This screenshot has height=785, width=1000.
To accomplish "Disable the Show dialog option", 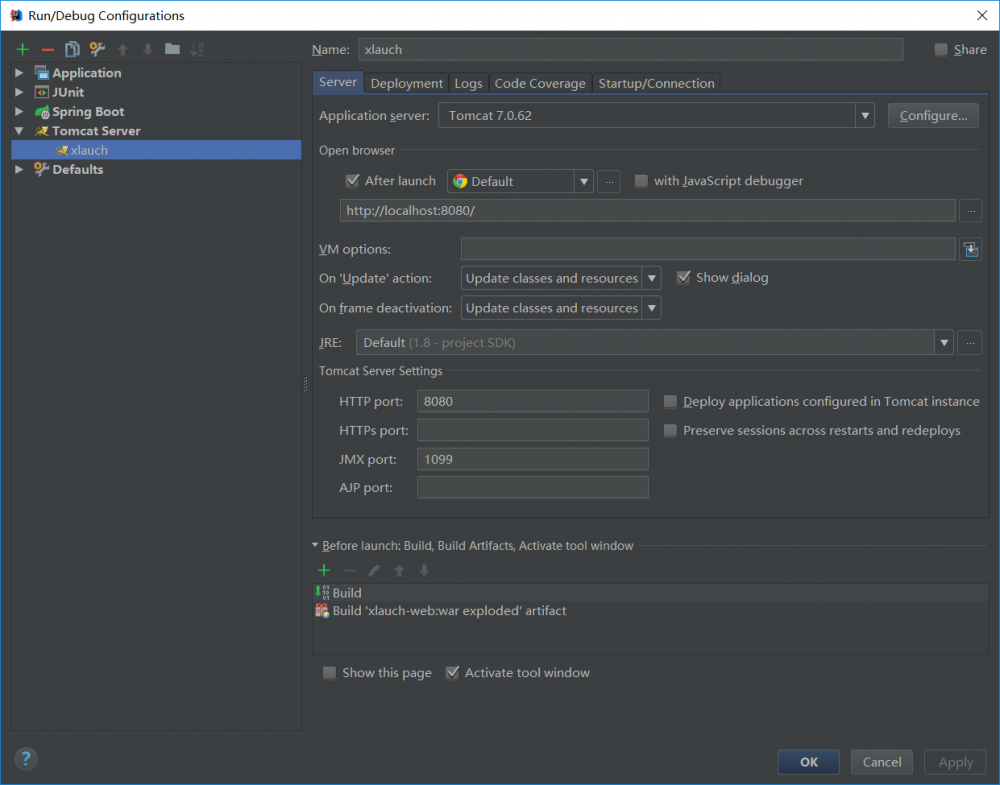I will pos(684,277).
